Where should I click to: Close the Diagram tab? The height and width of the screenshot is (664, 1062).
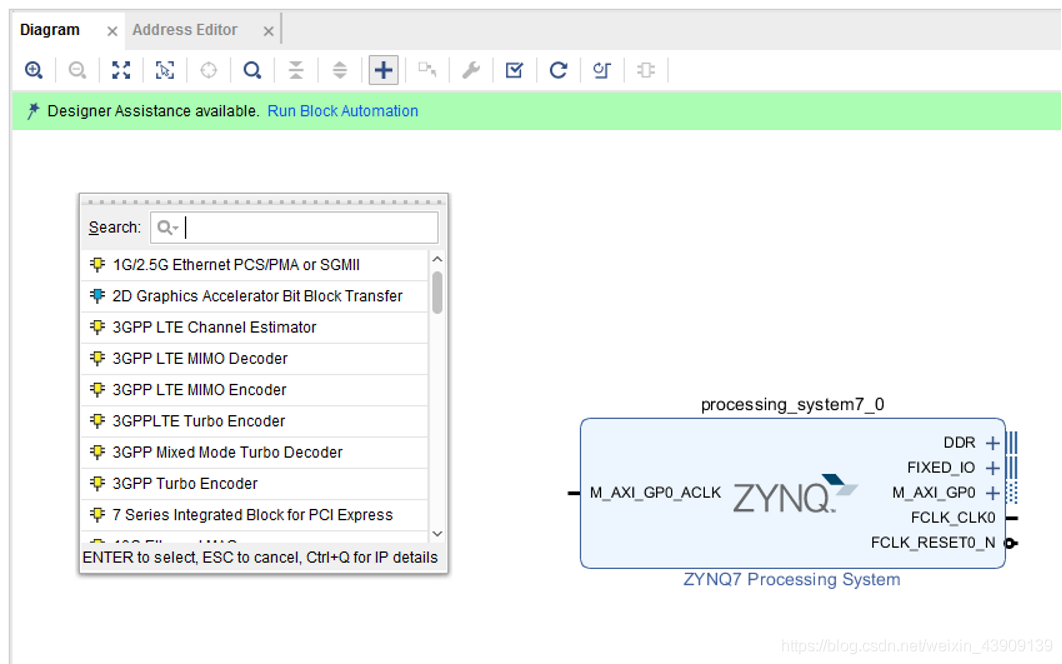pyautogui.click(x=112, y=31)
